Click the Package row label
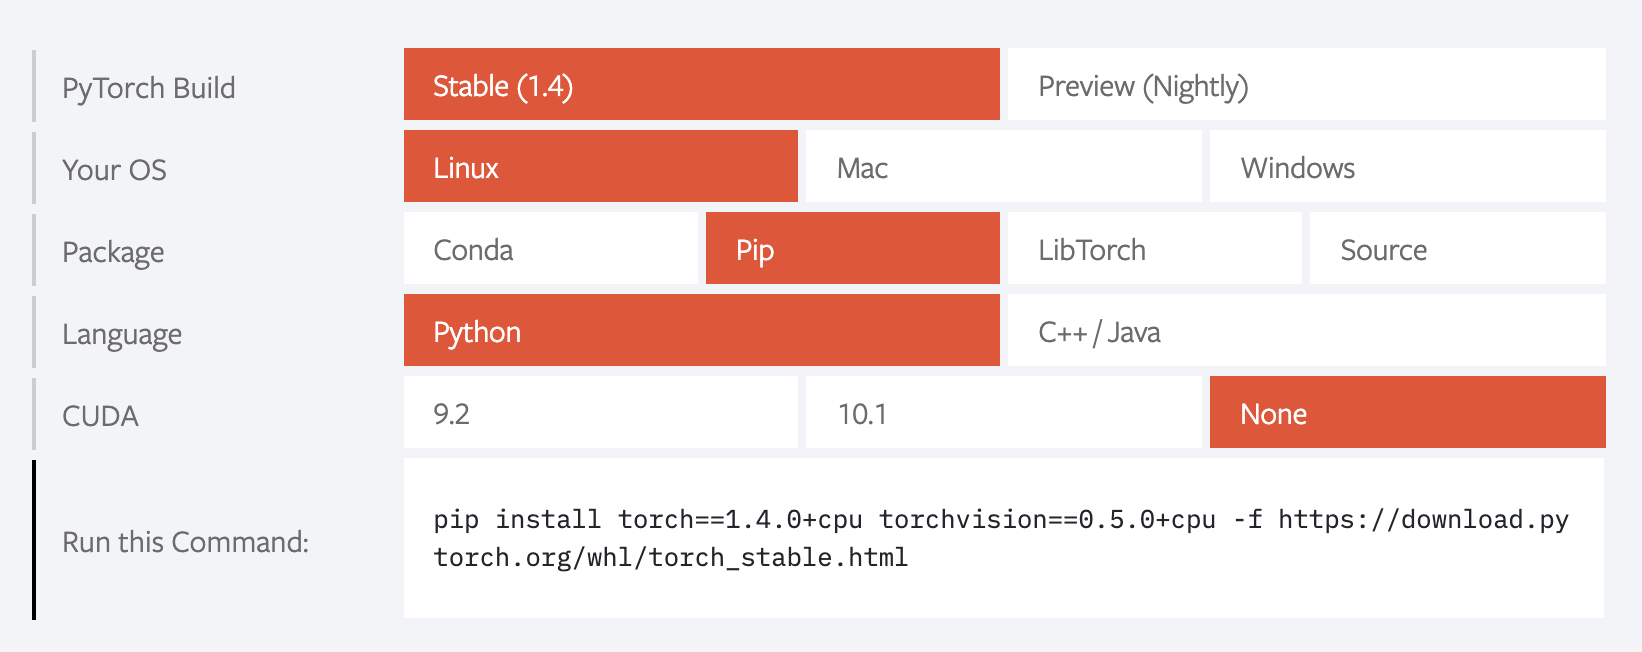1642x652 pixels. pos(113,252)
